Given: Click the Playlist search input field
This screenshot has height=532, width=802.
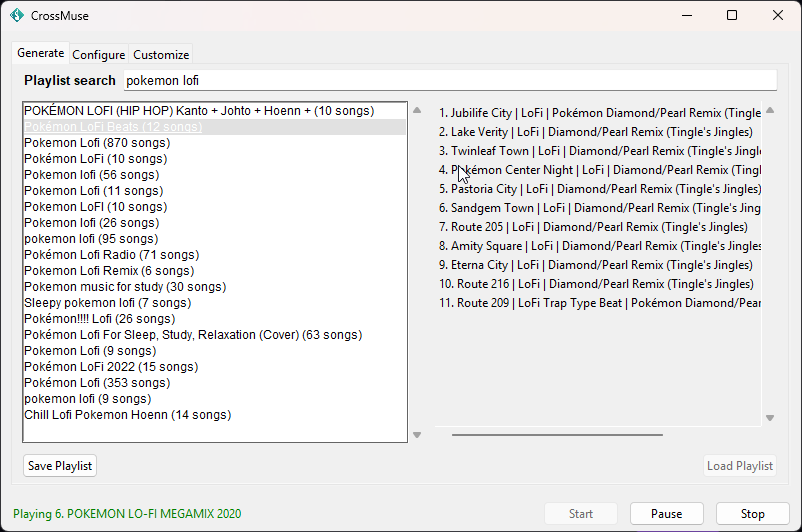Looking at the screenshot, I should tap(450, 80).
